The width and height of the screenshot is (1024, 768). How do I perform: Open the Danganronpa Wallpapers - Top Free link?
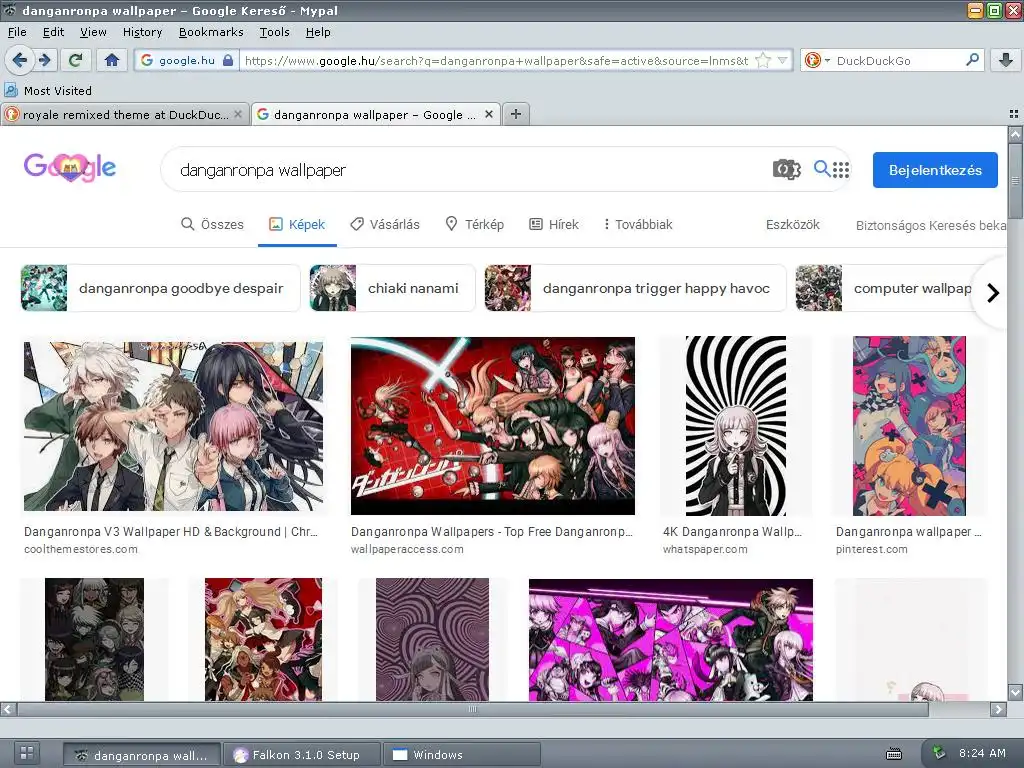tap(491, 532)
